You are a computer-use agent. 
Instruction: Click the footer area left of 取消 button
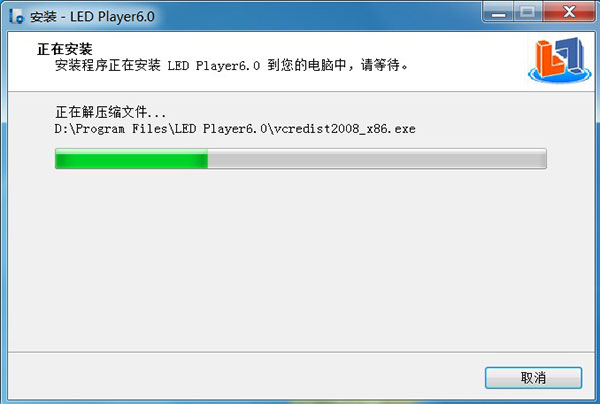coord(245,377)
